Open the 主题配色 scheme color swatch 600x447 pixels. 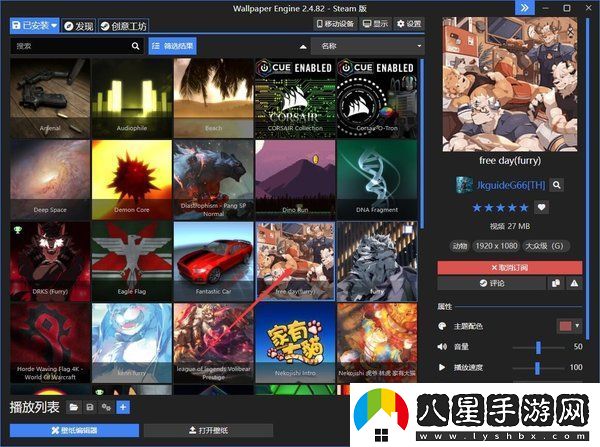coord(565,326)
